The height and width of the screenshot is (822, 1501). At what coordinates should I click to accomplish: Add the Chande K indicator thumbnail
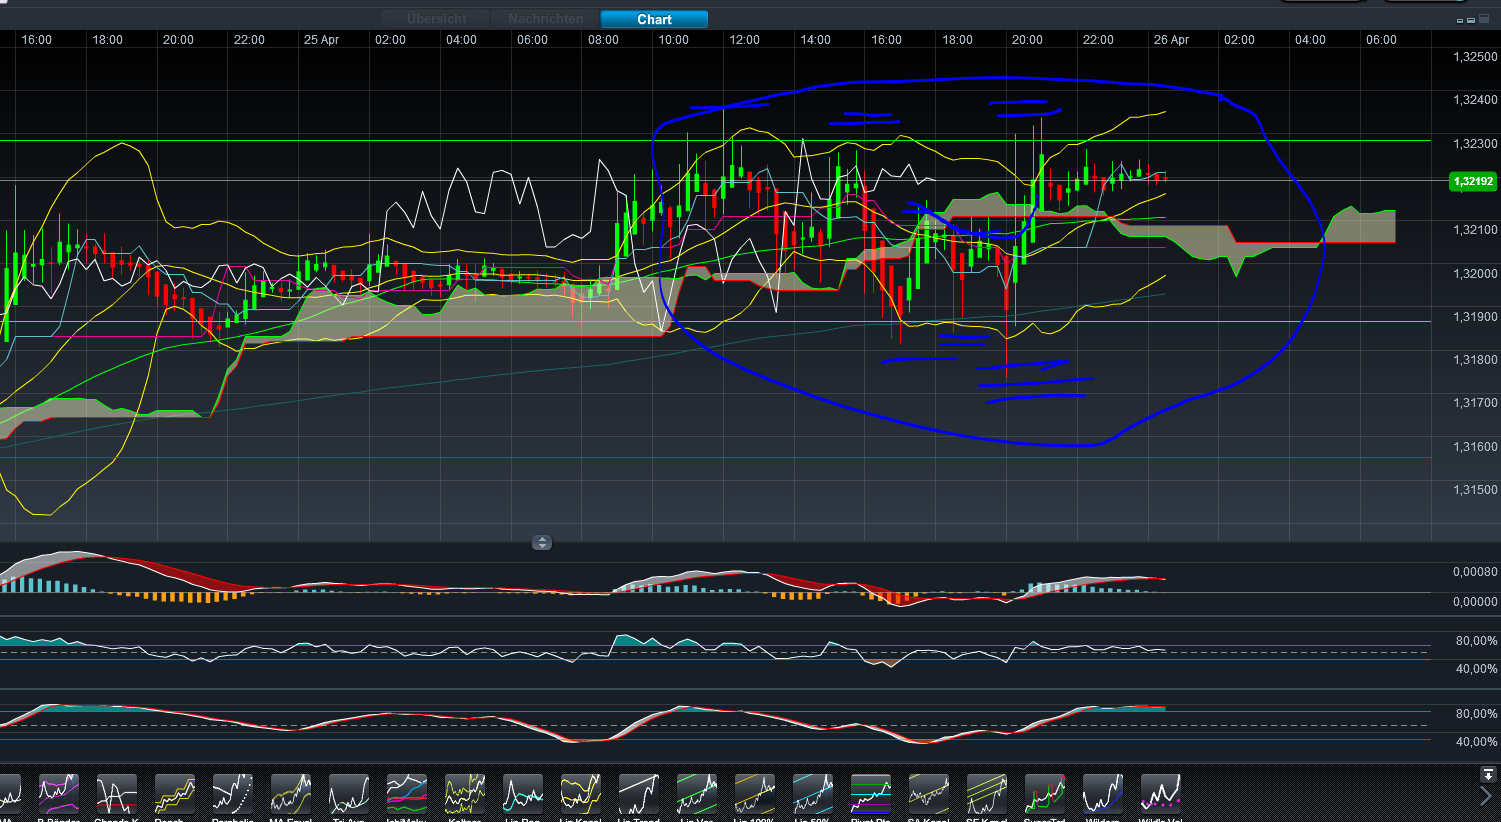click(116, 793)
